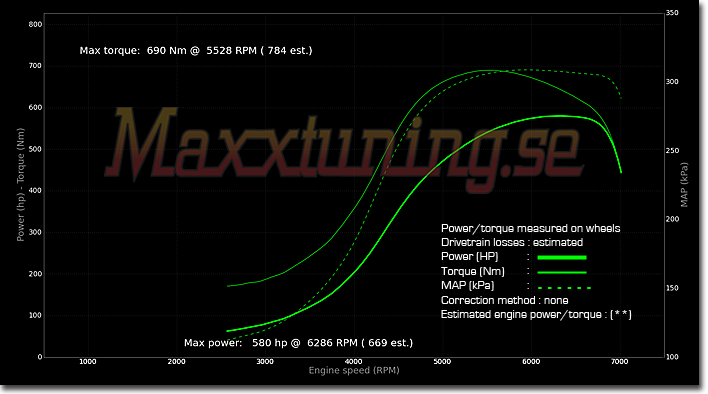
Task: Click the MAP (kPa) dashed legend sample
Action: click(564, 287)
